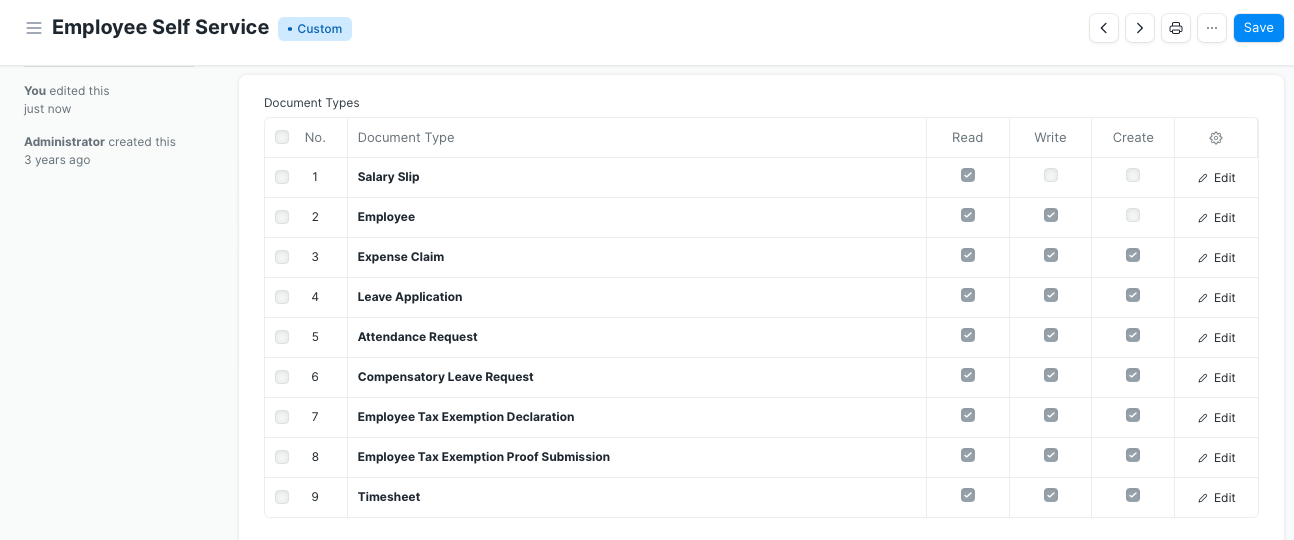Screen dimensions: 1294x540
Task: Click the Edit button for Compensatory Leave Request
Action: 1216,378
